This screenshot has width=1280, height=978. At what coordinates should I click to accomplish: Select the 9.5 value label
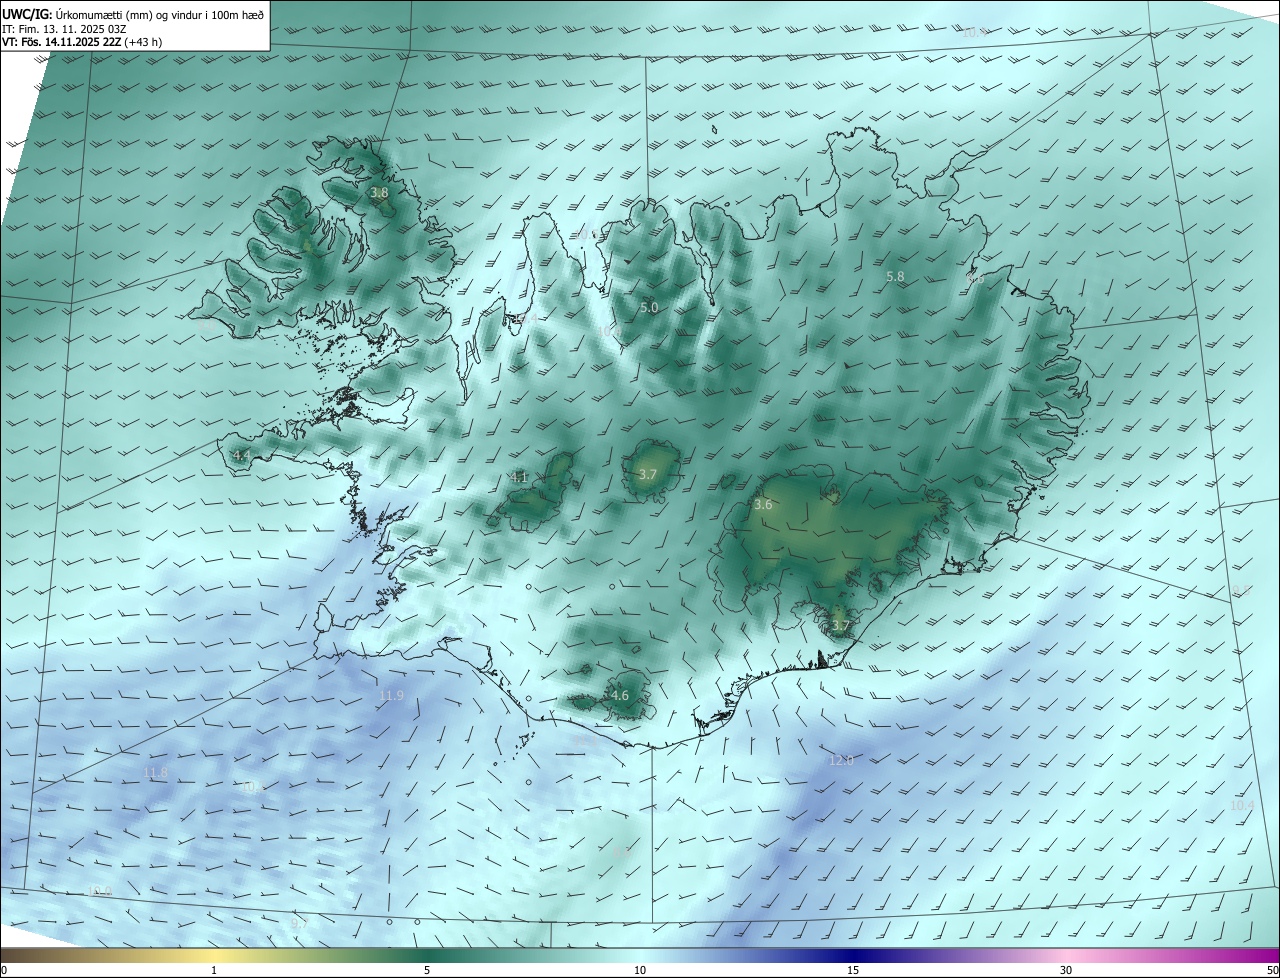pyautogui.click(x=1240, y=590)
